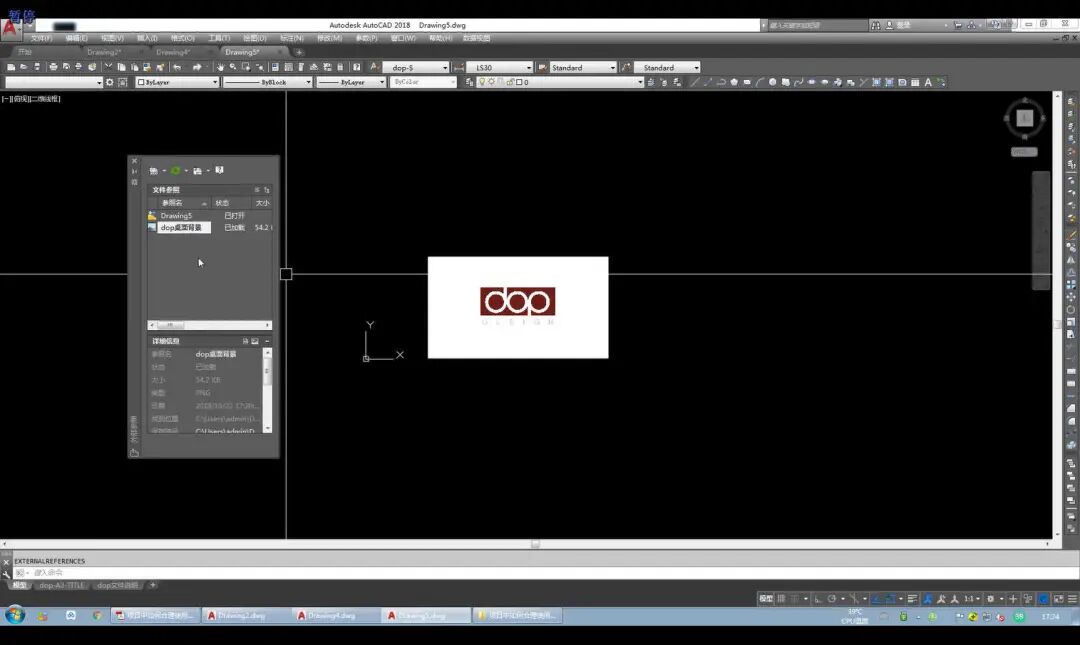Viewport: 1080px width, 645px height.
Task: Switch to Drawing2.dwg taskbar button
Action: point(244,615)
